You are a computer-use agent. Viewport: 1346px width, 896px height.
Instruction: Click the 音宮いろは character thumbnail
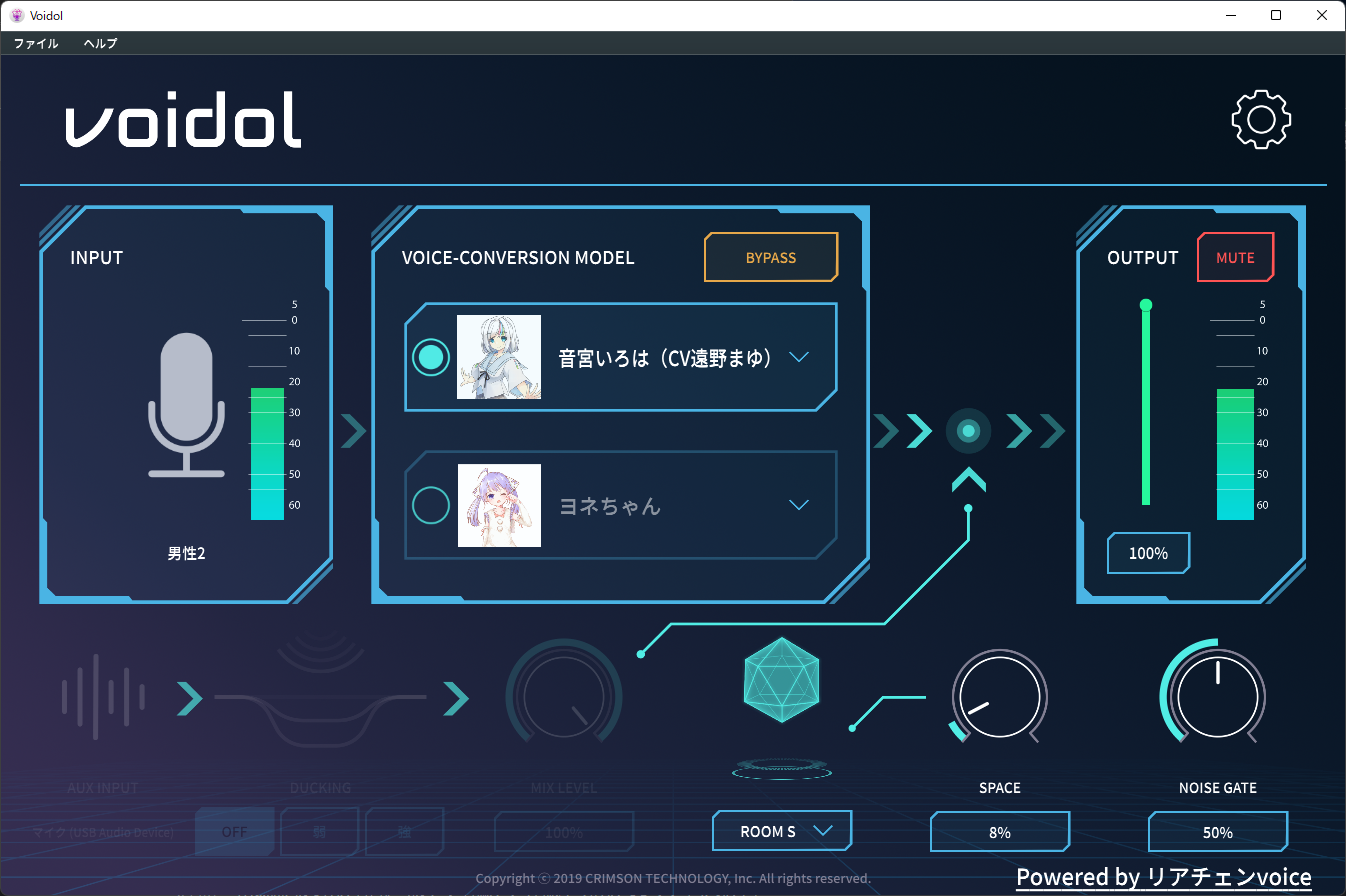point(499,356)
